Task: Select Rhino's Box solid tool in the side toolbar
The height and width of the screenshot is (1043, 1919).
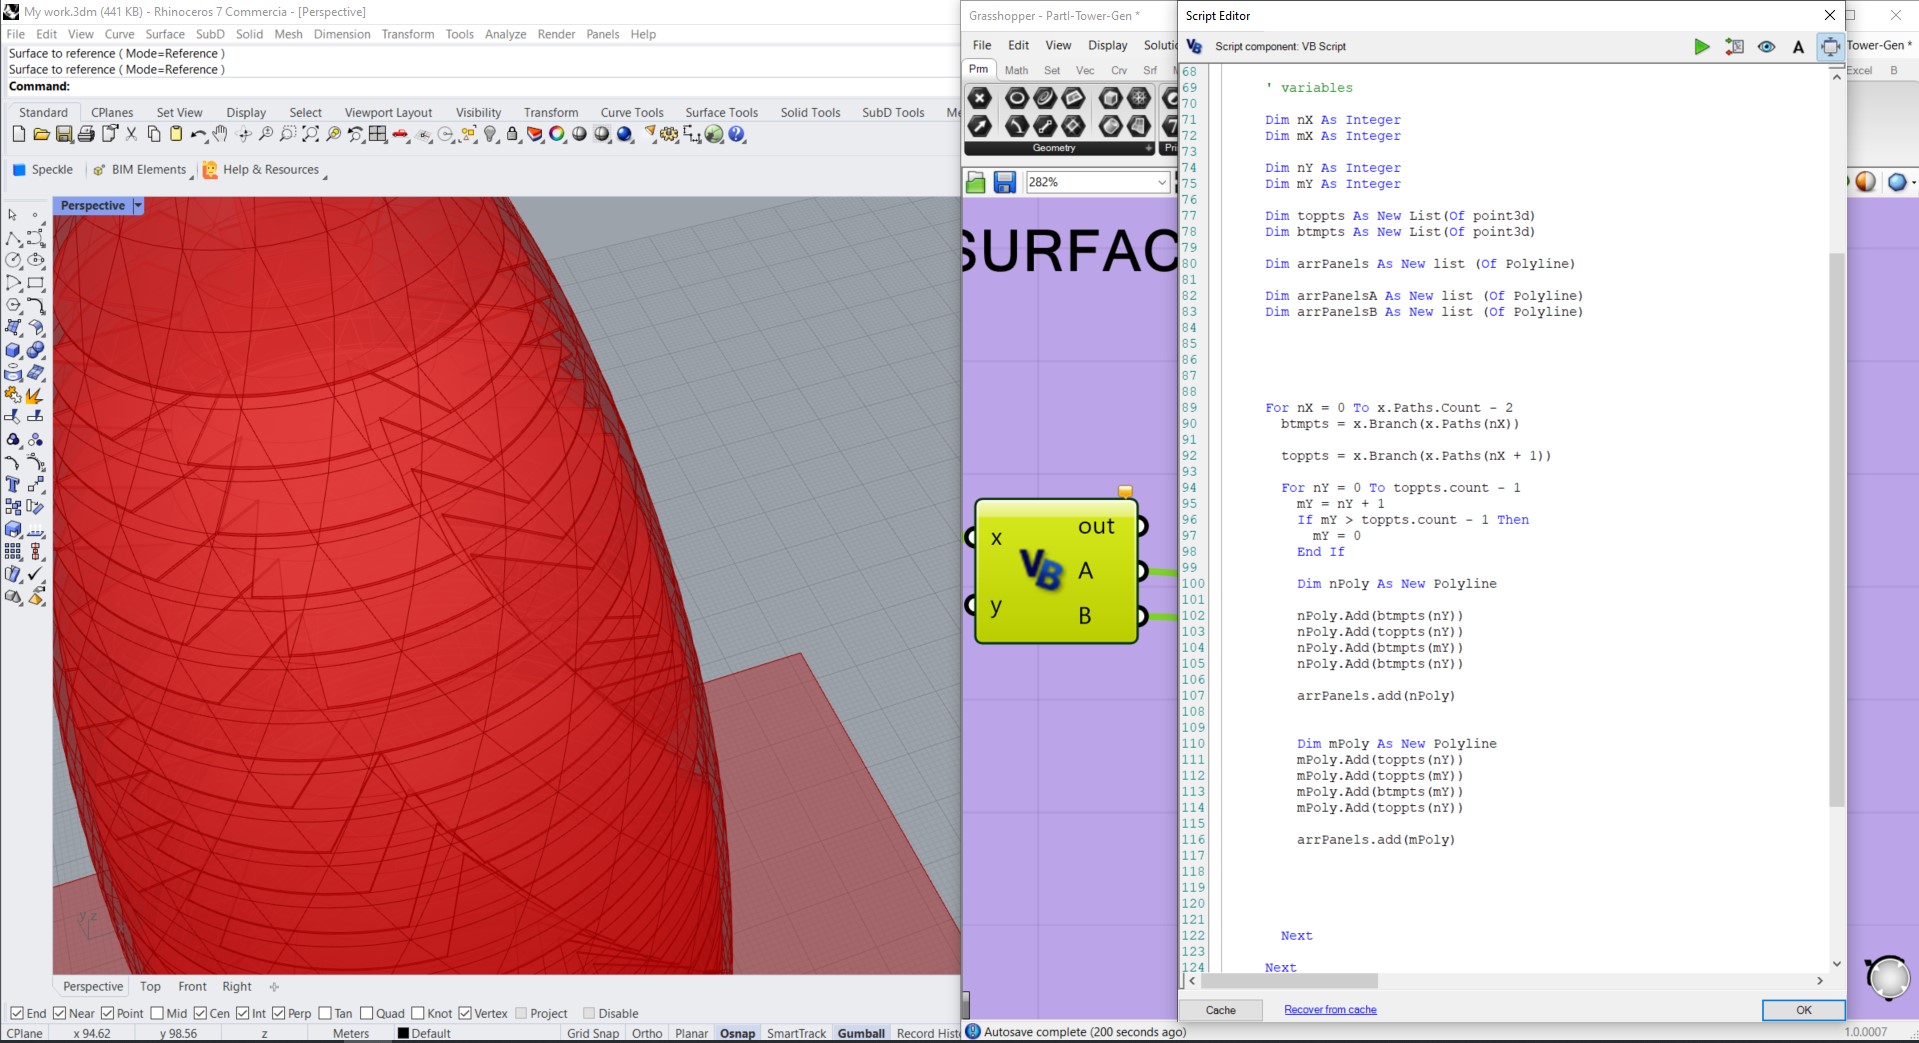Action: point(13,351)
